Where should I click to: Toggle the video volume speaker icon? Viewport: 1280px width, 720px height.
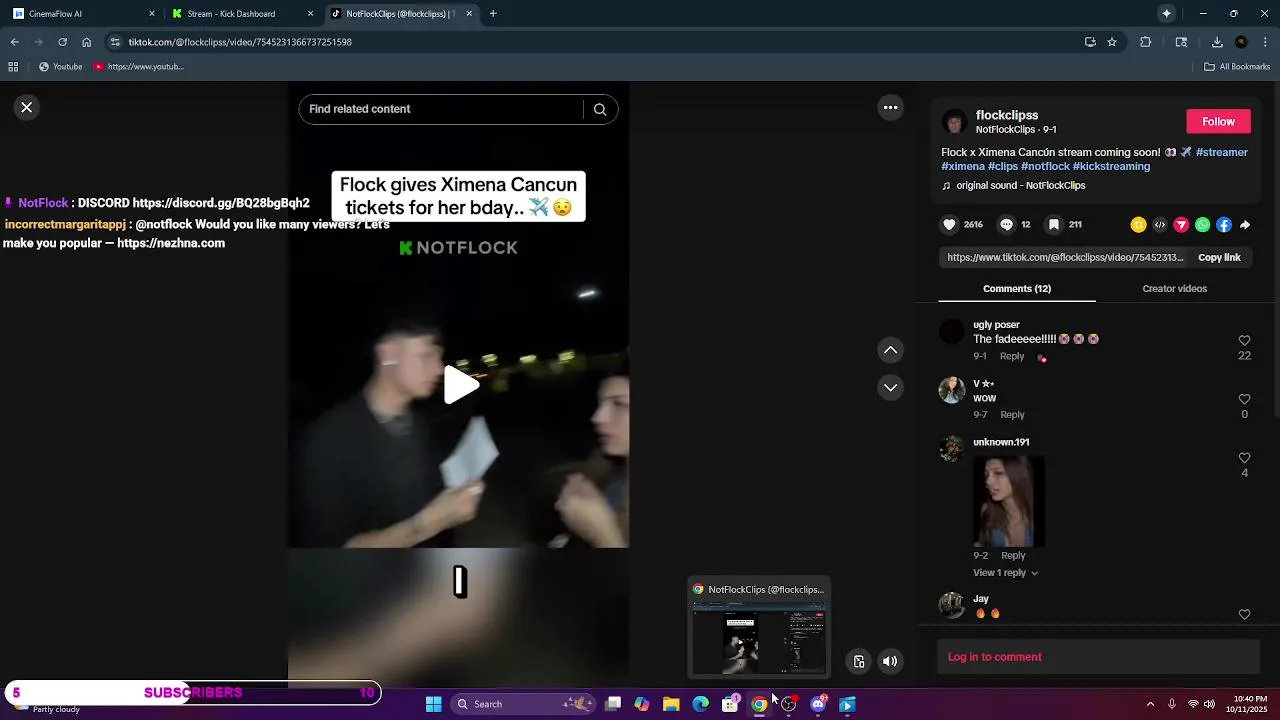coord(889,661)
